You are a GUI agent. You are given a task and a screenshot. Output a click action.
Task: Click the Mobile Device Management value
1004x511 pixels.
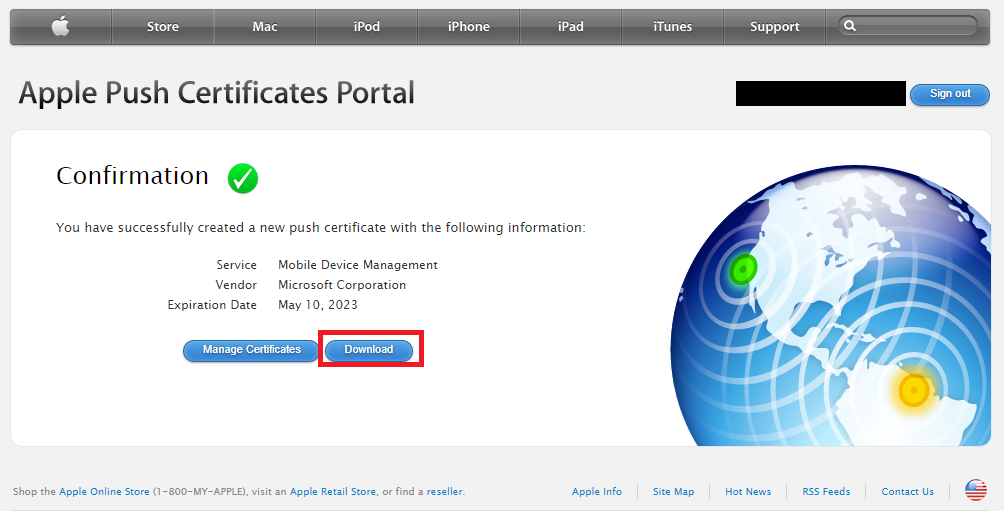pos(358,265)
